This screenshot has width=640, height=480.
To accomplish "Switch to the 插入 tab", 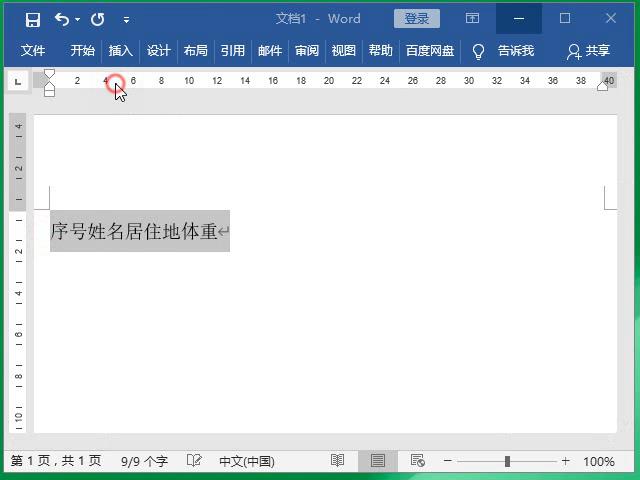I will point(120,51).
